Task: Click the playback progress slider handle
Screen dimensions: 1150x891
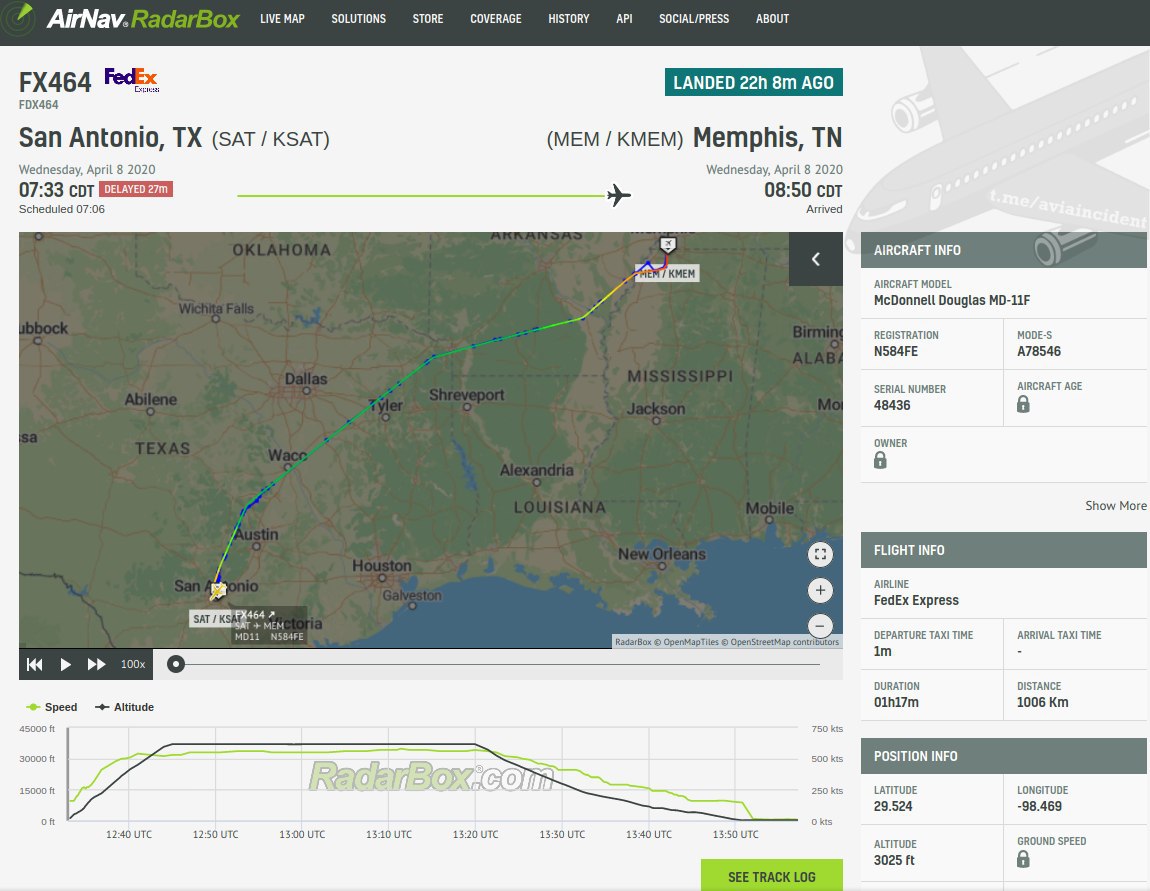Action: (176, 664)
